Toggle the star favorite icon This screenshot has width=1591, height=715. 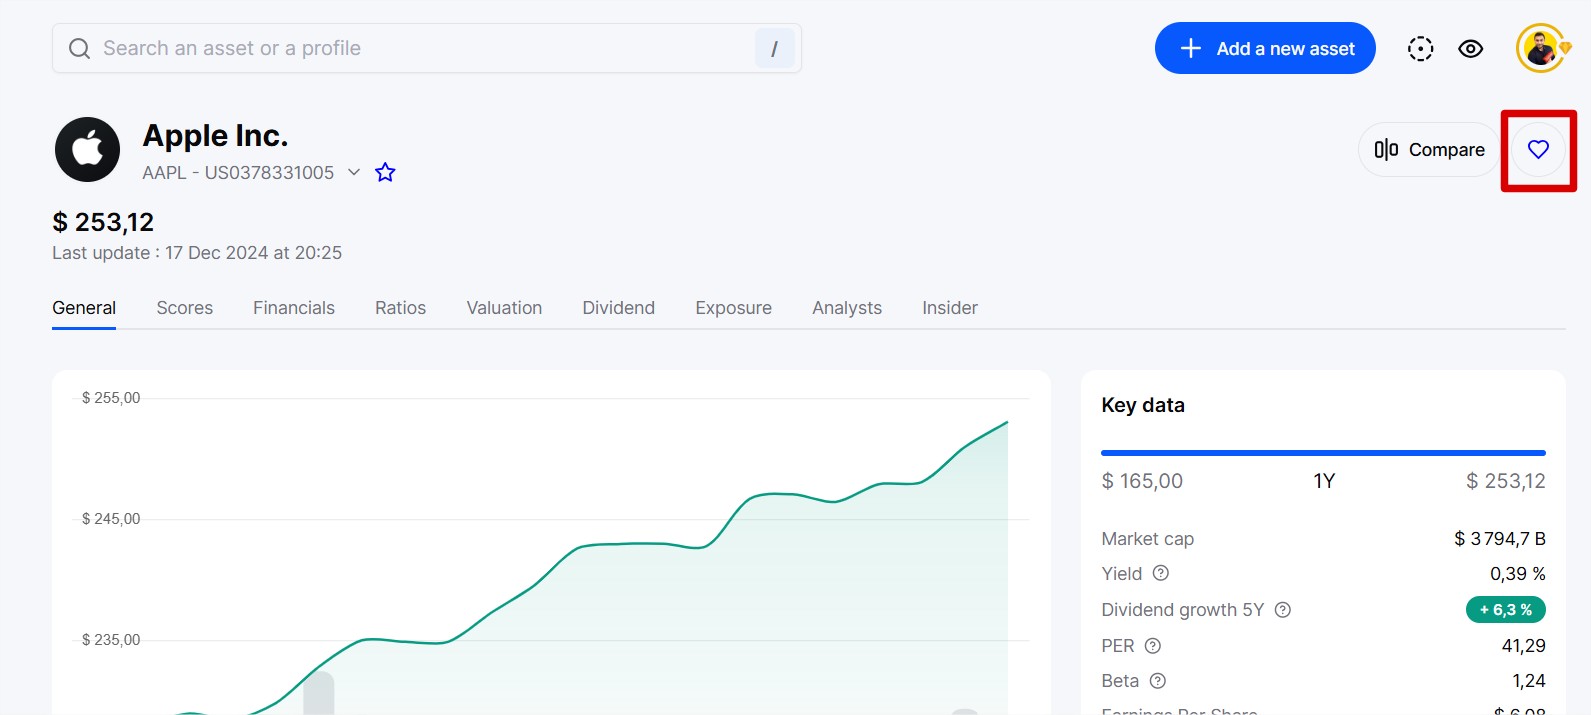[x=385, y=172]
